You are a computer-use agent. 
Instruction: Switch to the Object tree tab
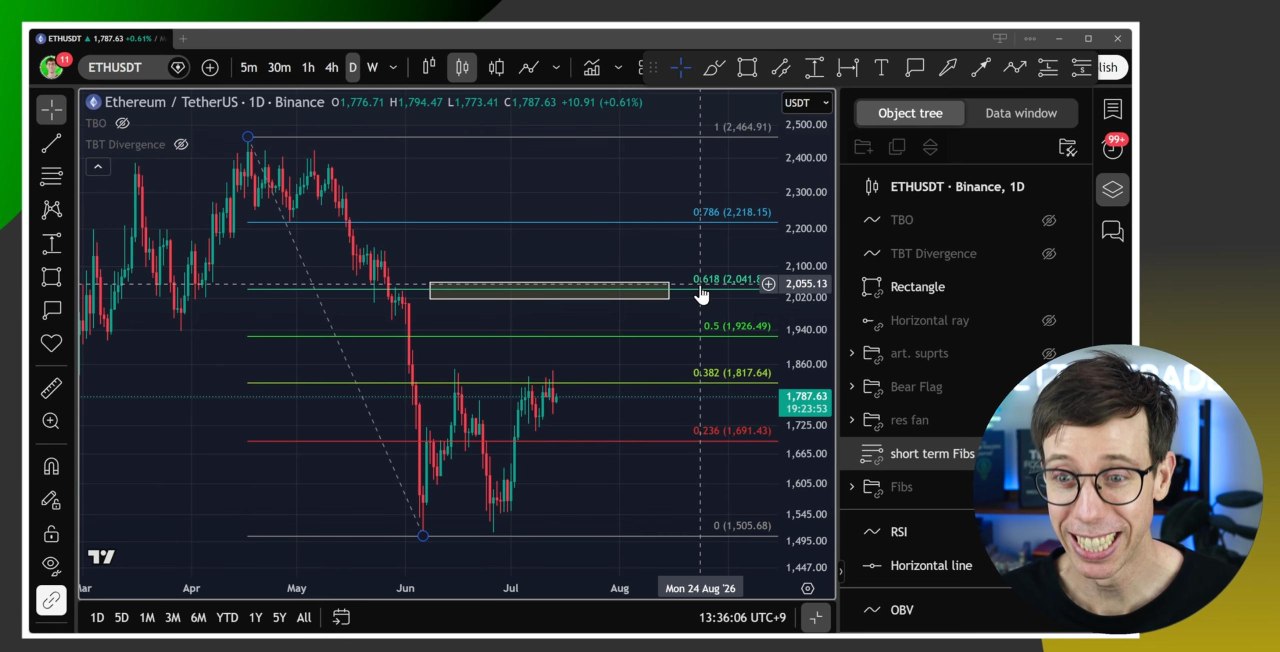click(910, 113)
